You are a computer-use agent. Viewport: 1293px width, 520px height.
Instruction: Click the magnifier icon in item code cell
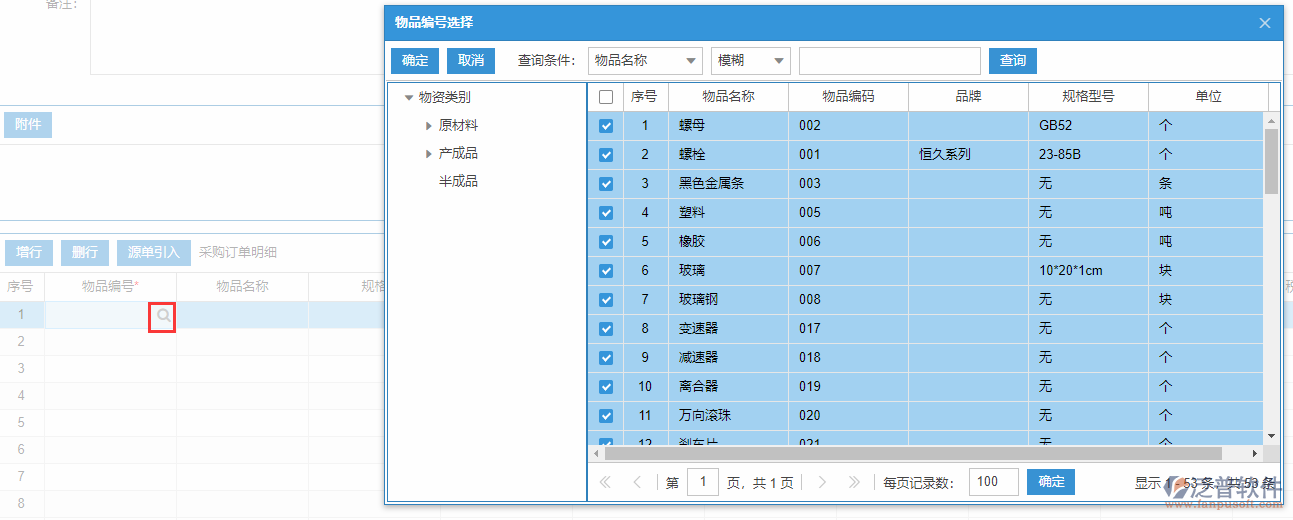point(163,316)
